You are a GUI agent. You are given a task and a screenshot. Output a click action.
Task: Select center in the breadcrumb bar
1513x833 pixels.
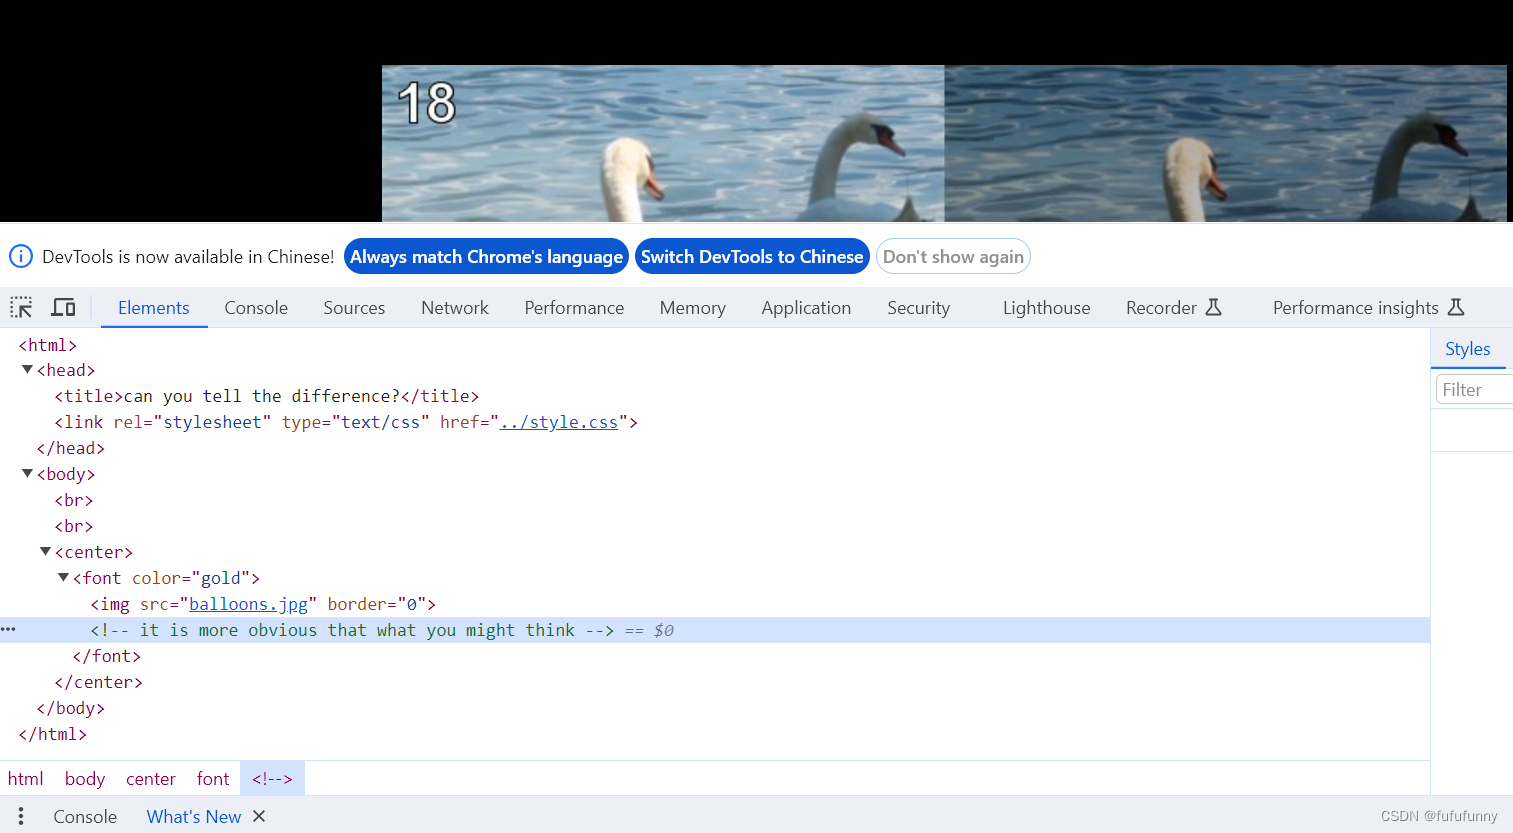coord(151,778)
